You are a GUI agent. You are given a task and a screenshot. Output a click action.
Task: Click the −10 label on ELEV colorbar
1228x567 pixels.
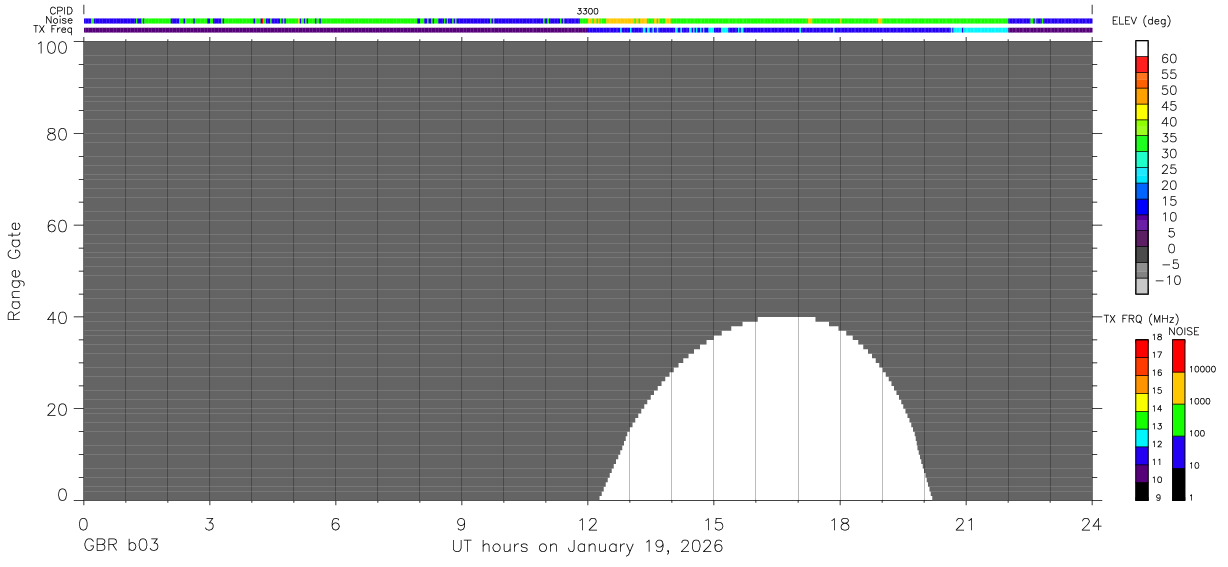point(1166,280)
